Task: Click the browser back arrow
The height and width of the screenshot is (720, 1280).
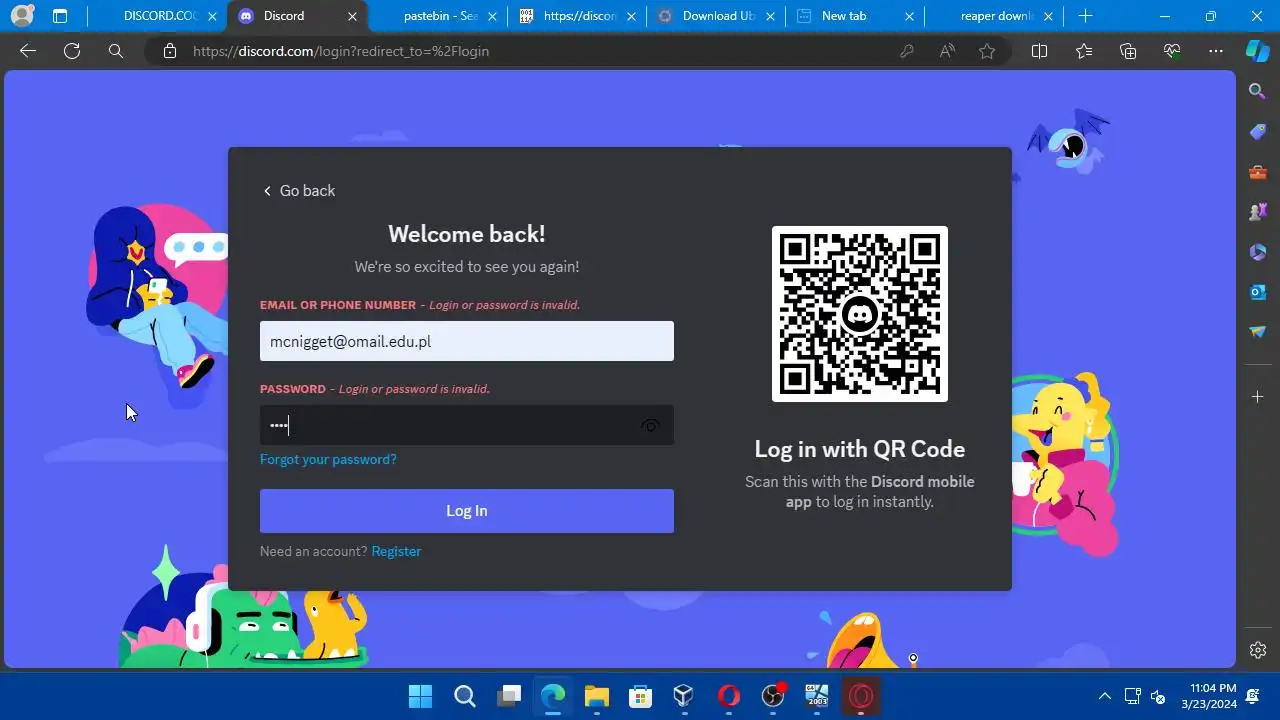Action: [x=28, y=51]
